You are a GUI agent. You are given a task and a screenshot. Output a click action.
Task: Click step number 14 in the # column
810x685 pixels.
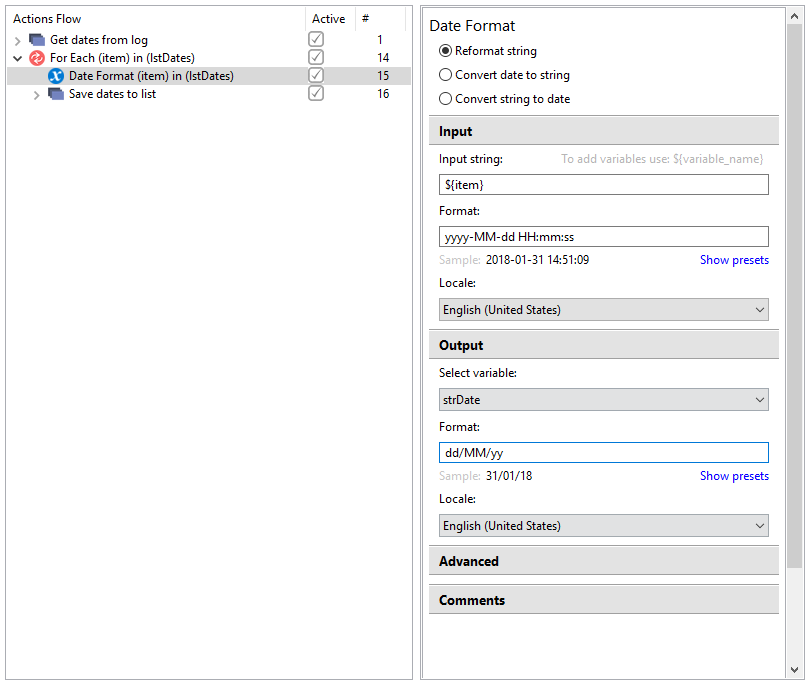point(383,58)
